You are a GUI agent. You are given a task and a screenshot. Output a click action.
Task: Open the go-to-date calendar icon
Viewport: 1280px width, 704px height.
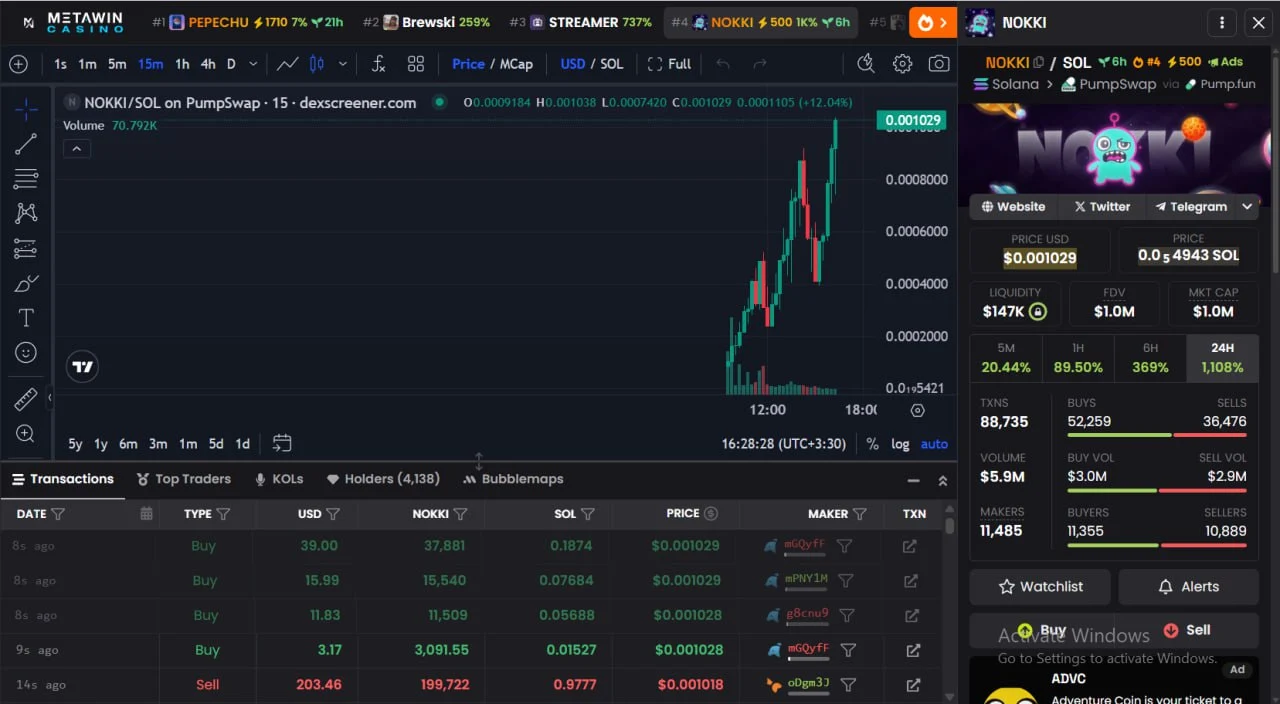pyautogui.click(x=282, y=443)
